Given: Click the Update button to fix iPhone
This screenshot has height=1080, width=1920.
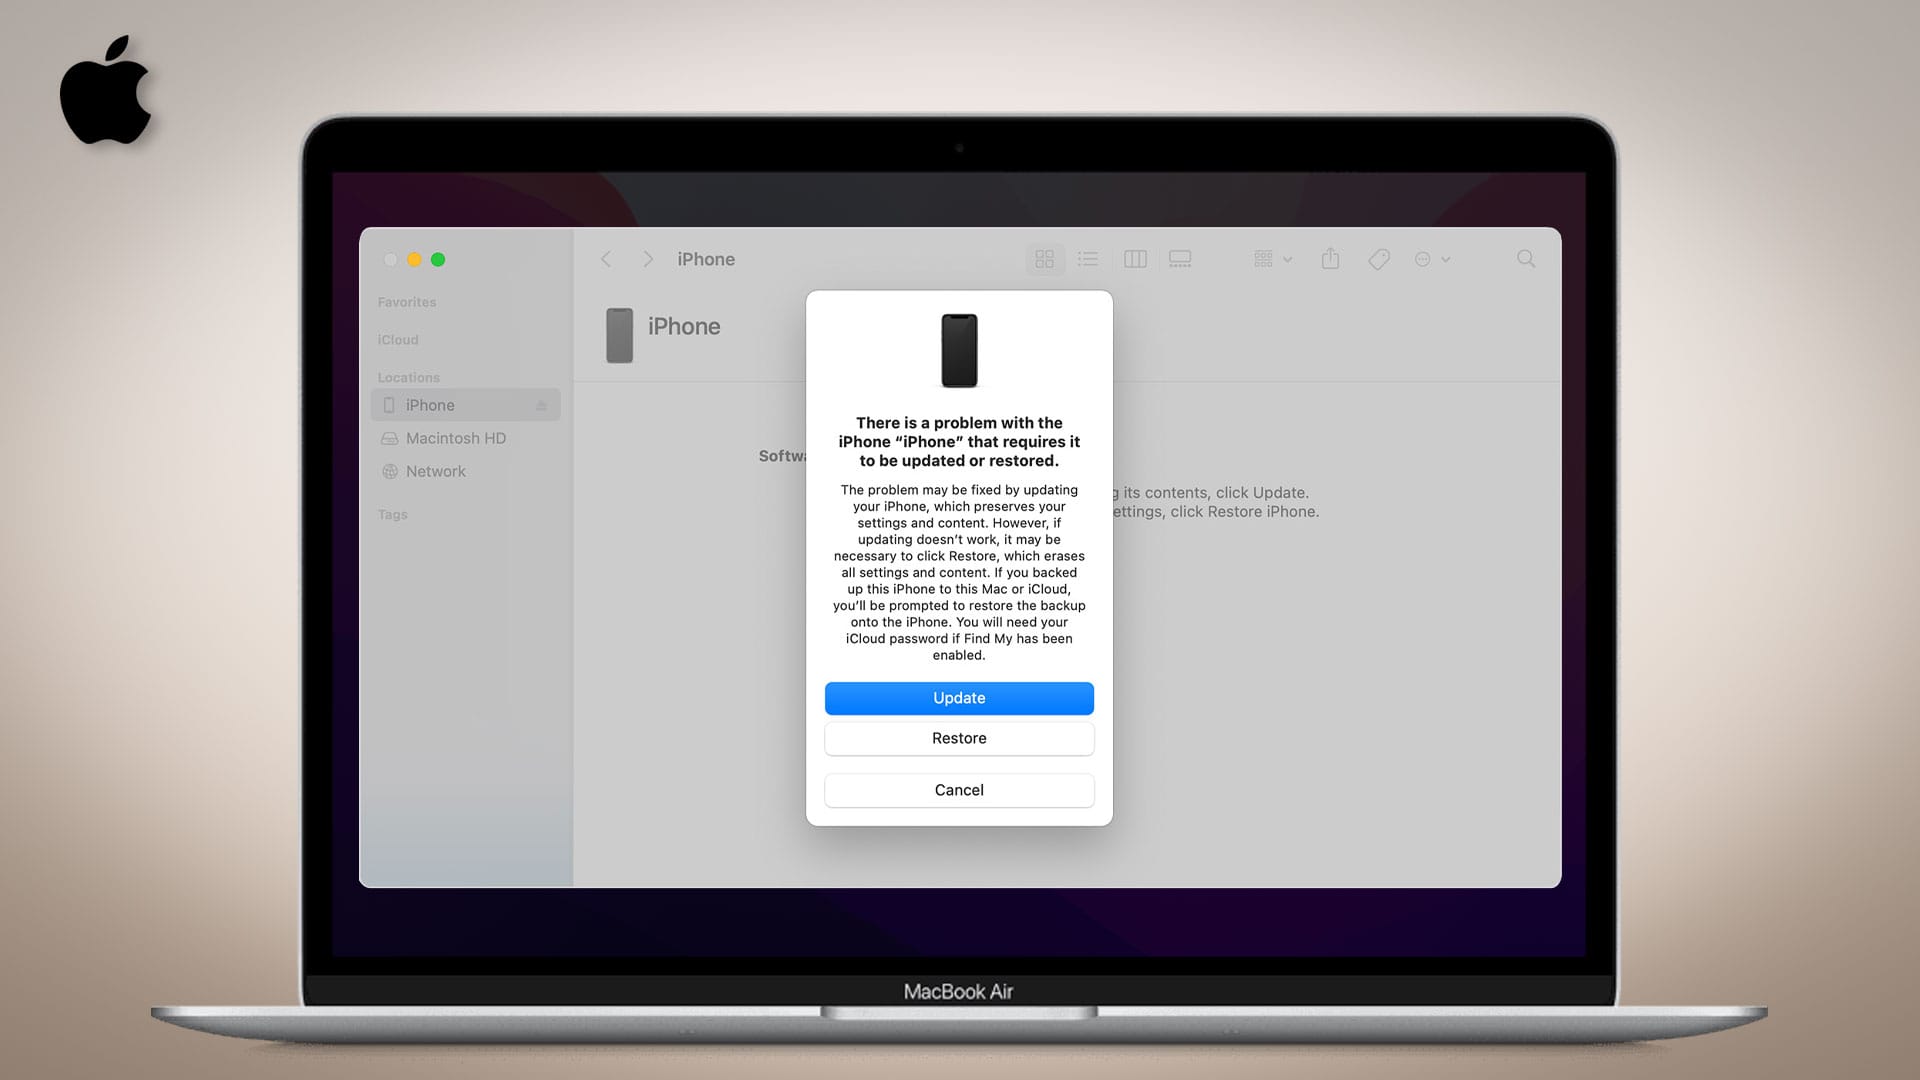Looking at the screenshot, I should tap(959, 698).
